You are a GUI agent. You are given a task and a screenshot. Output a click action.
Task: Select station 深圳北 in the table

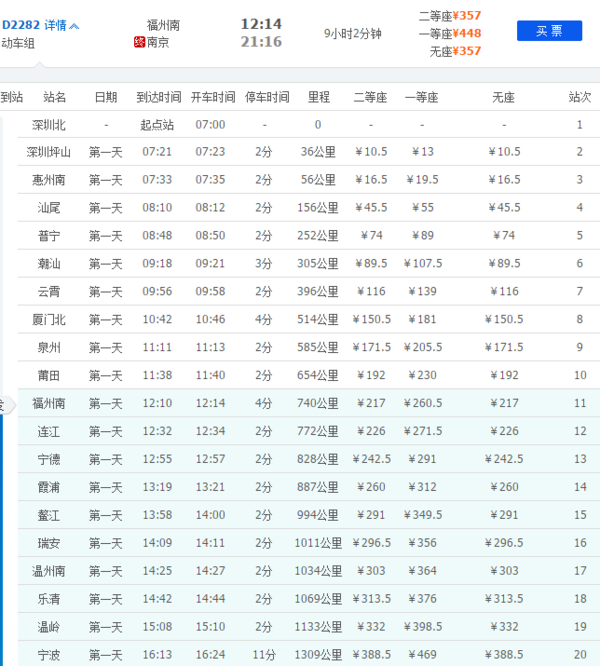click(48, 125)
